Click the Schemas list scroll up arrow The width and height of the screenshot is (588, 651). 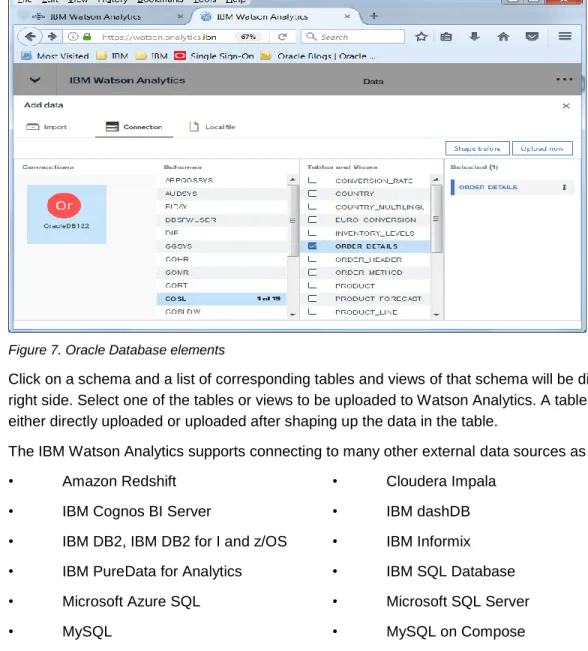click(292, 179)
